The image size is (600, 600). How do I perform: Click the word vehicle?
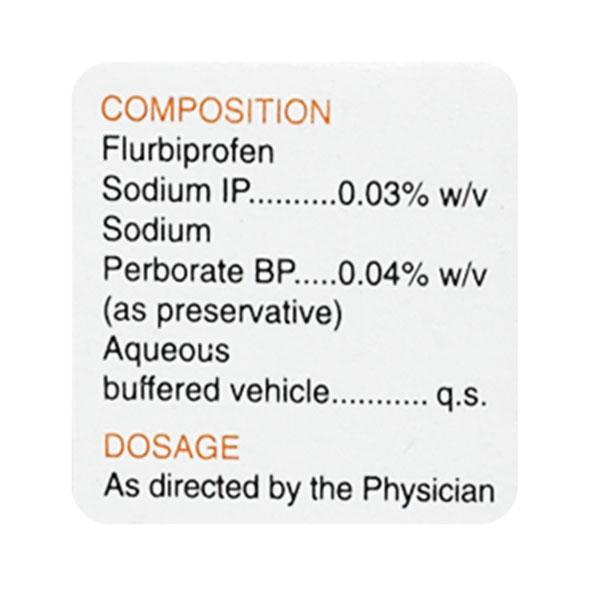tap(279, 391)
